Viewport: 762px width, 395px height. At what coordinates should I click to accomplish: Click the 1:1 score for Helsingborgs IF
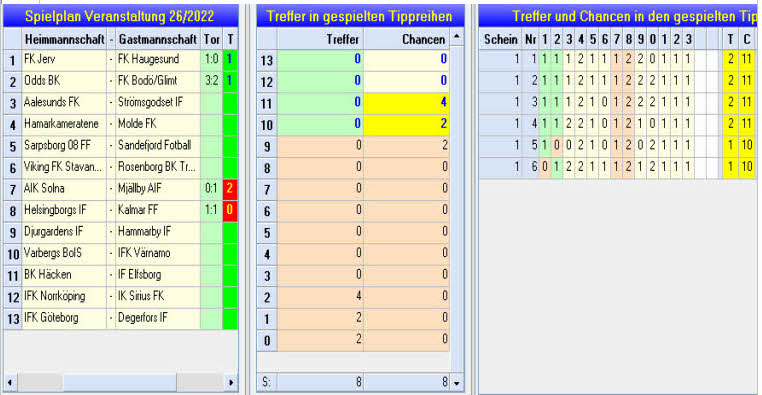[211, 210]
